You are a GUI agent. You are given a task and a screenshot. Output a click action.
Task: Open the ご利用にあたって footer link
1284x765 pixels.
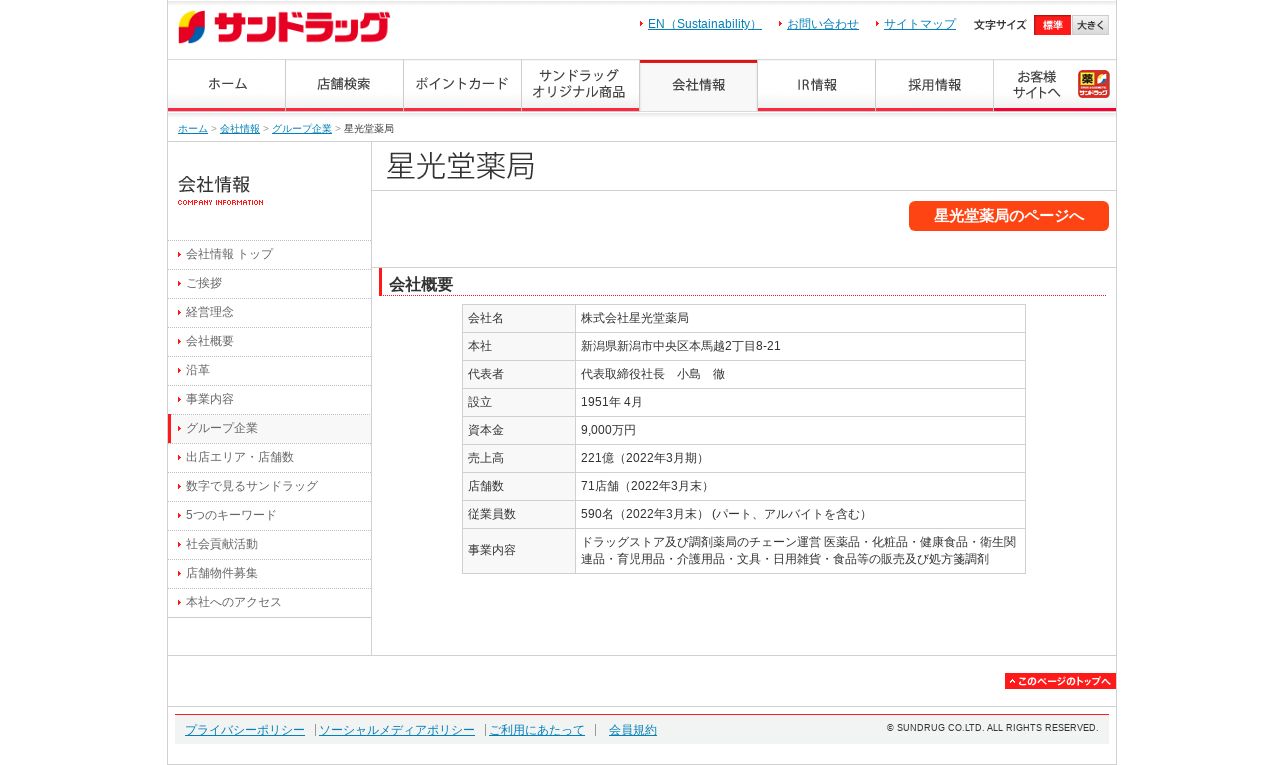pyautogui.click(x=537, y=730)
